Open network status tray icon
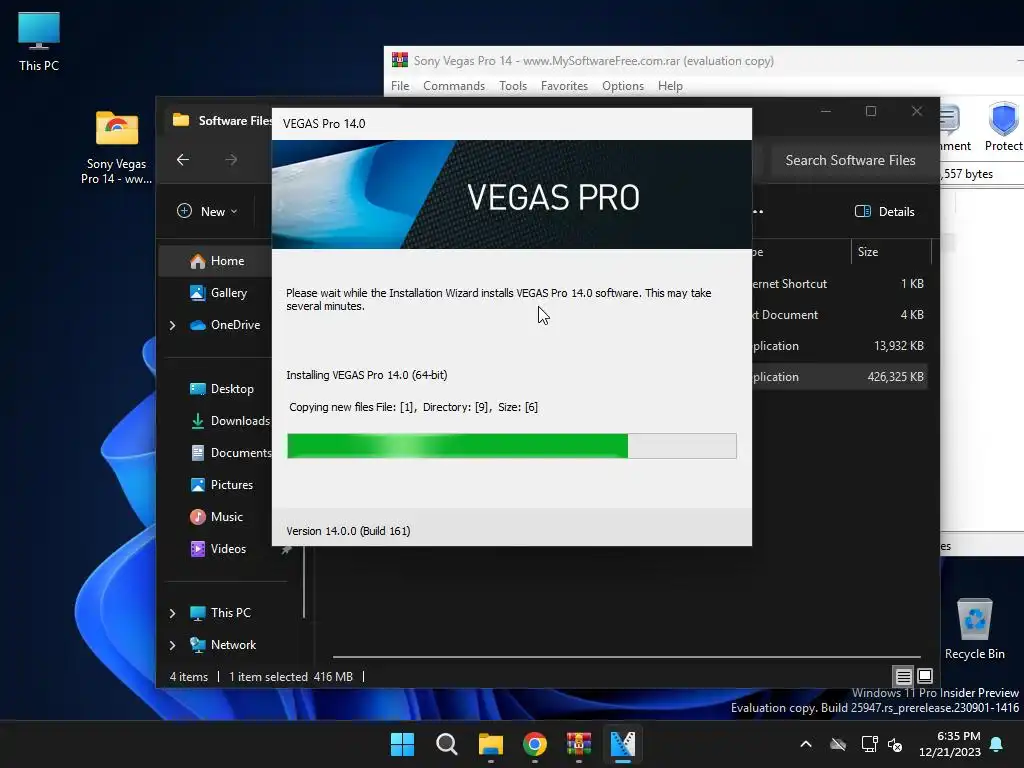 point(869,744)
